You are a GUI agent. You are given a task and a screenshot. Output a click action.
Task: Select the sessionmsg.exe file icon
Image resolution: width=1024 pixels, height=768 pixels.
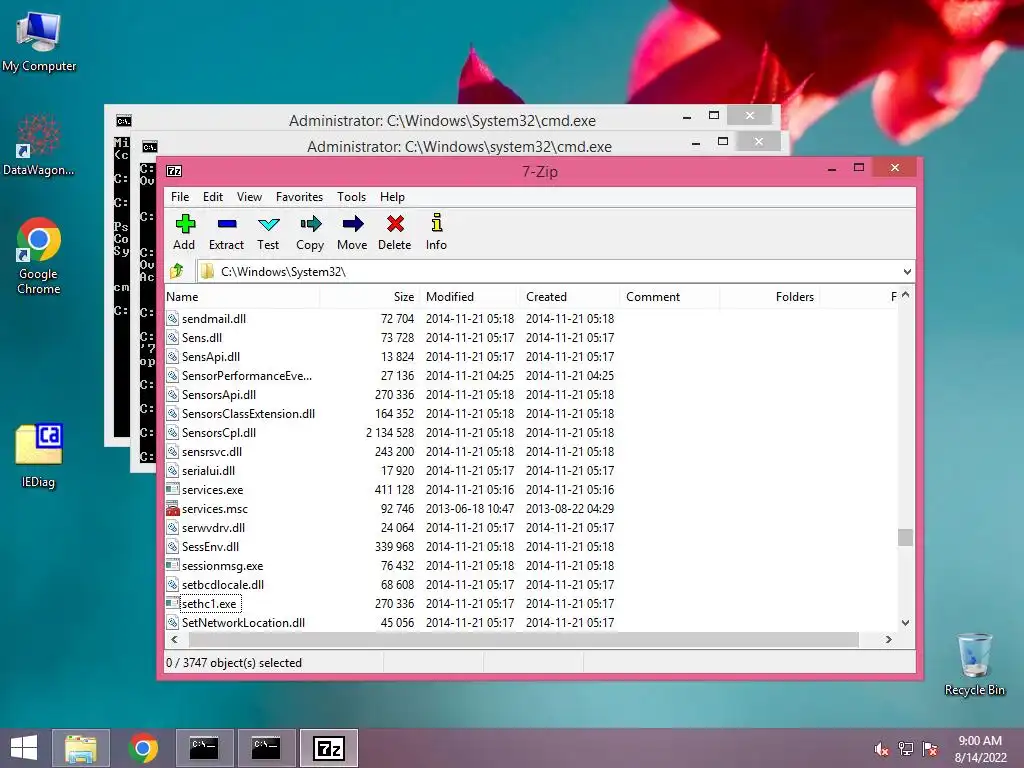[x=172, y=566]
